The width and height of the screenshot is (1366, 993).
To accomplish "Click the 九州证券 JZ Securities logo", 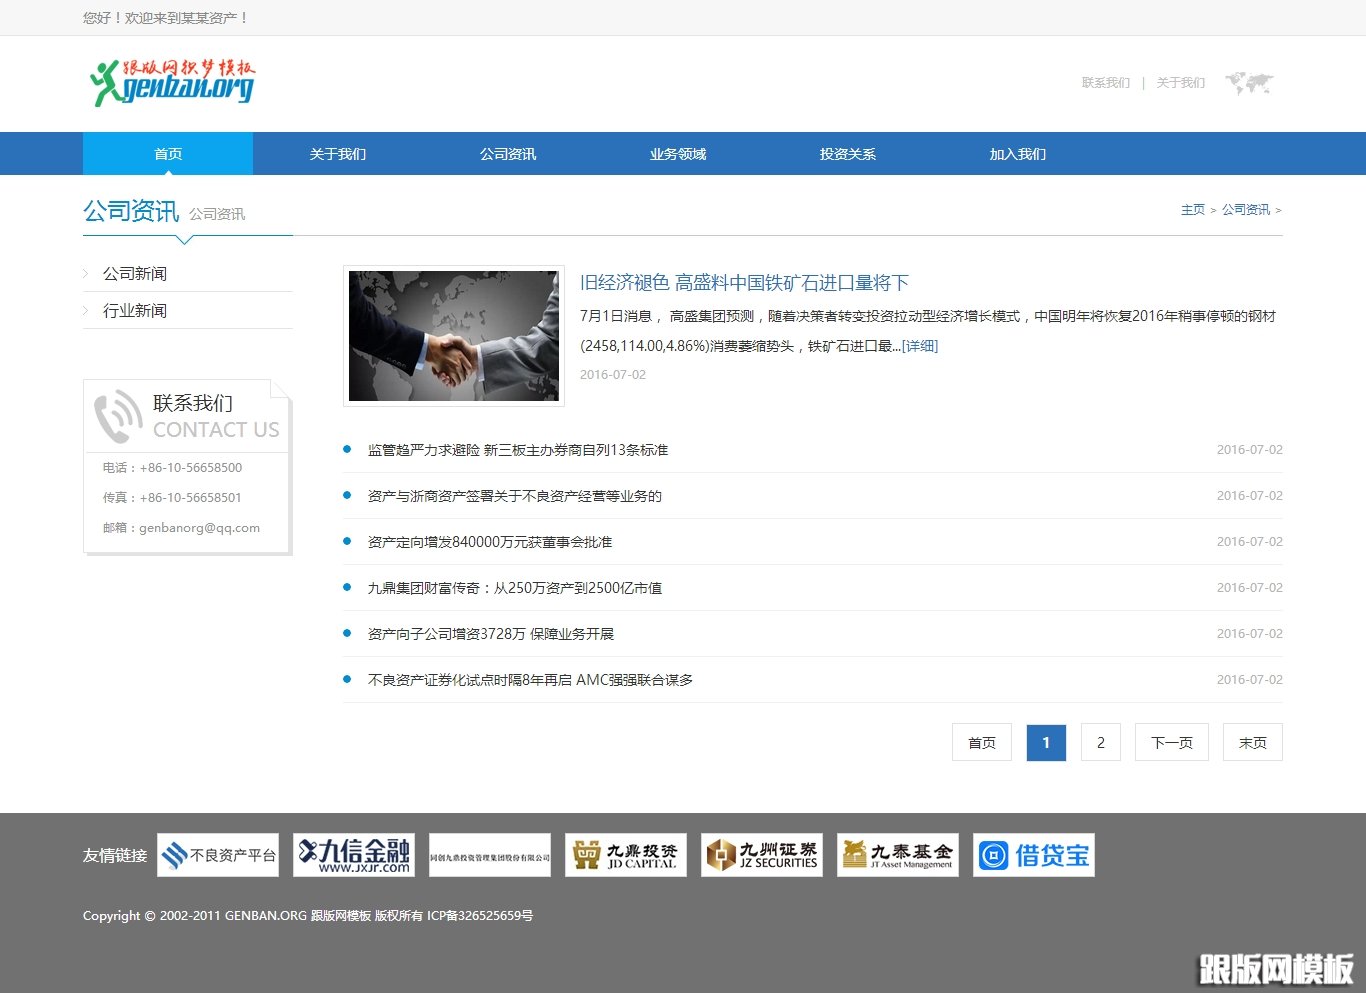I will pos(762,855).
